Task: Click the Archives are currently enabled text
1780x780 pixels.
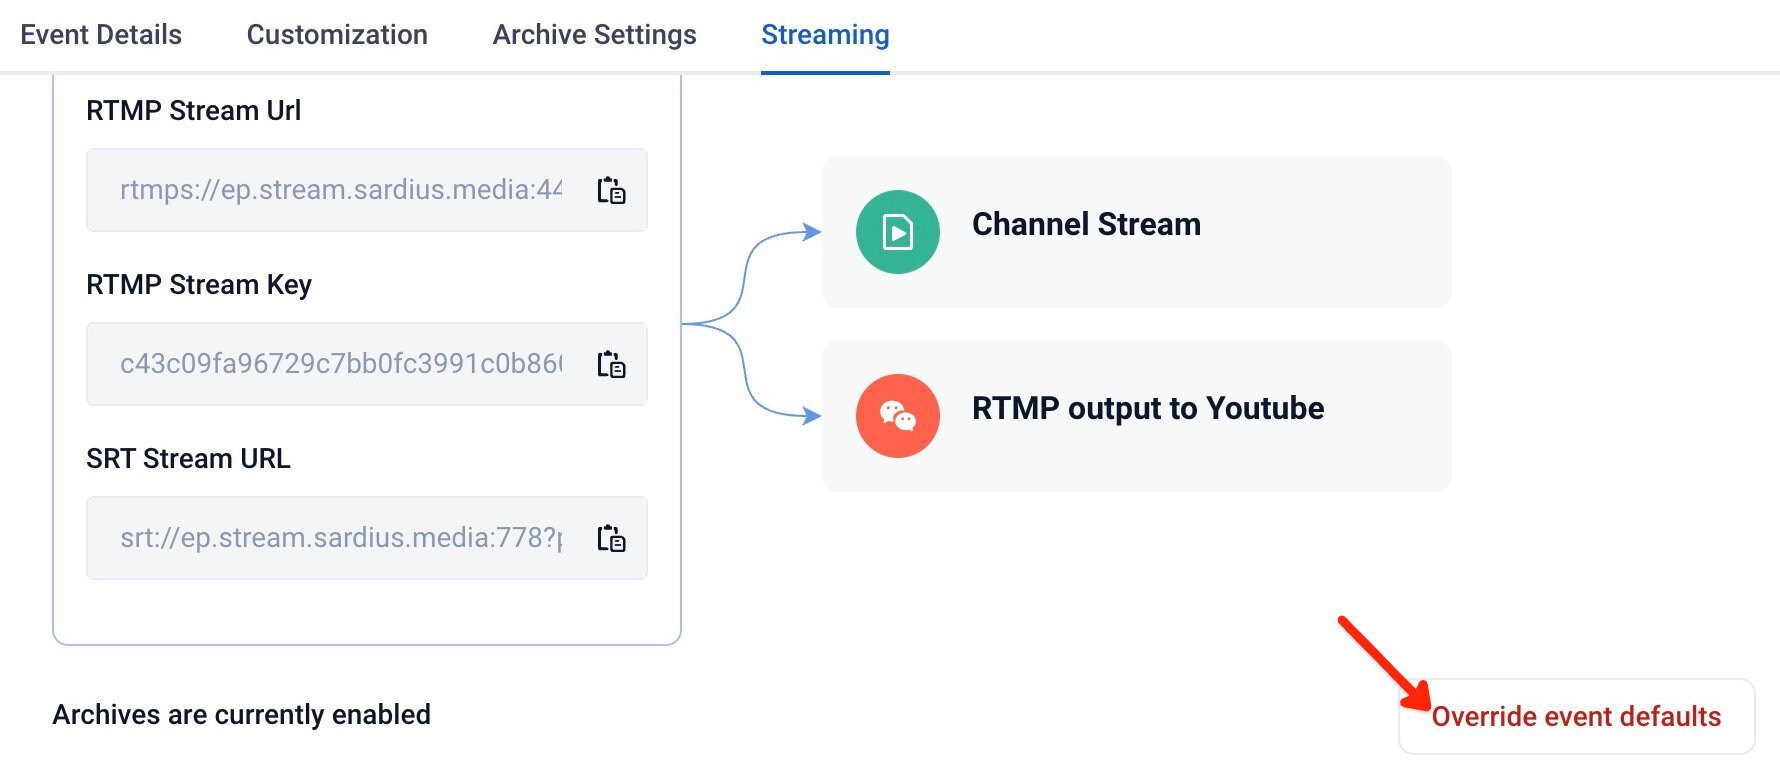Action: 242,714
